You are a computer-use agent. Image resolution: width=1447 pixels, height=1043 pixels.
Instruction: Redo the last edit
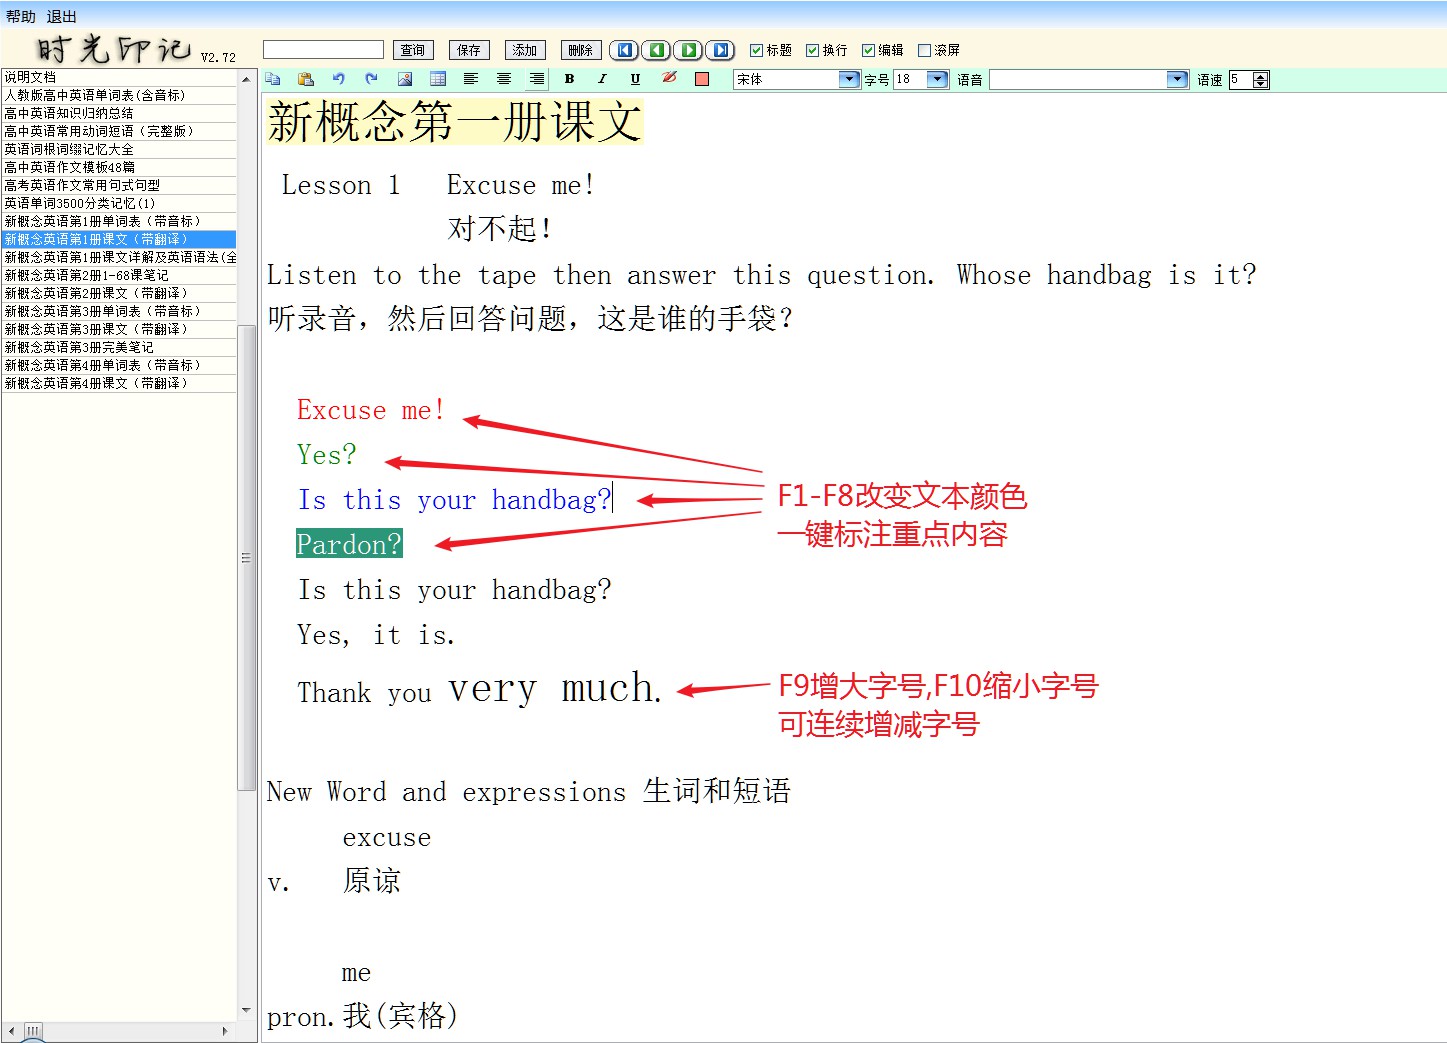pyautogui.click(x=372, y=79)
